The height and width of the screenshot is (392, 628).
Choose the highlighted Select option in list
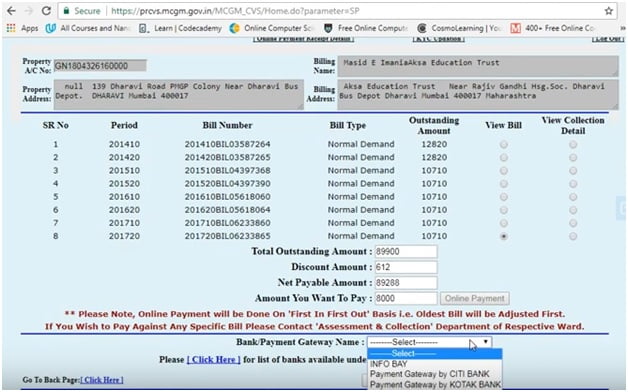(435, 354)
